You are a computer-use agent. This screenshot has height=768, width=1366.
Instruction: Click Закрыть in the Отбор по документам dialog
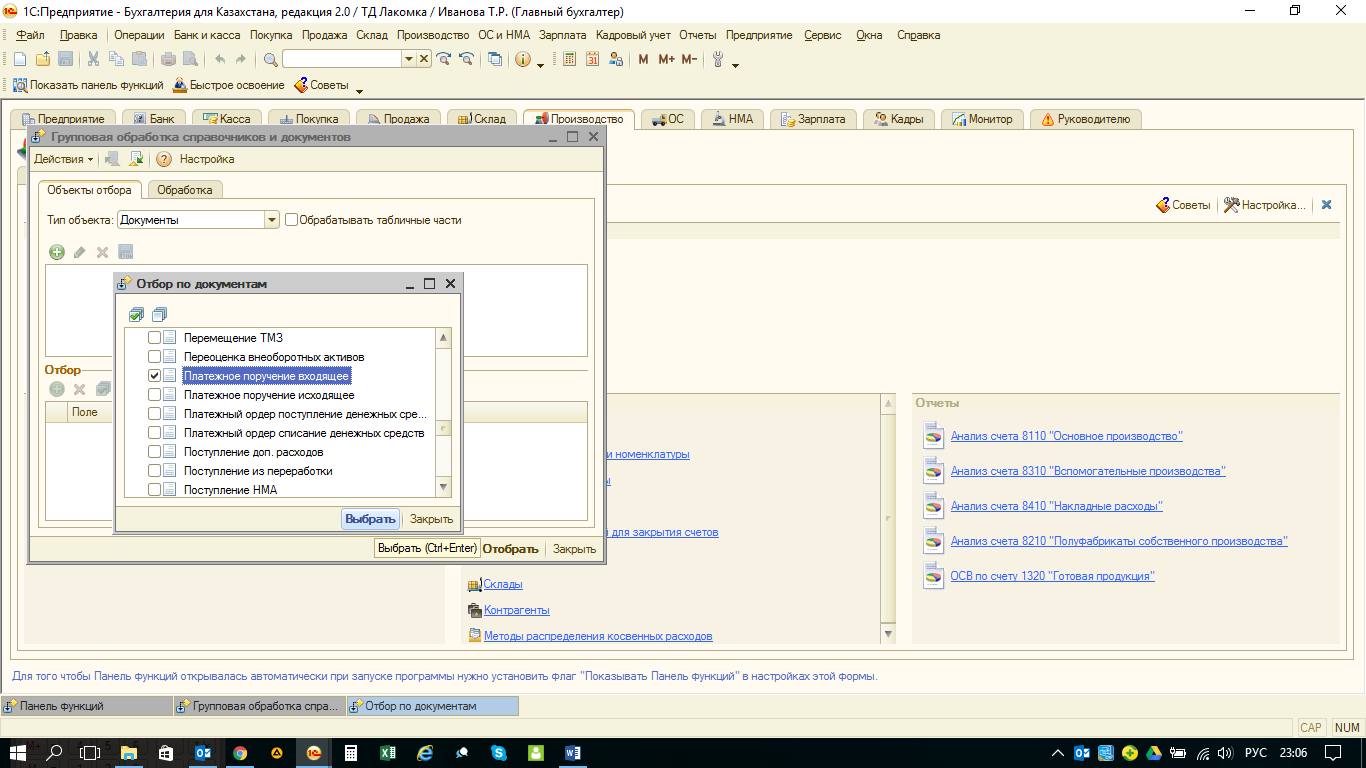pos(431,519)
